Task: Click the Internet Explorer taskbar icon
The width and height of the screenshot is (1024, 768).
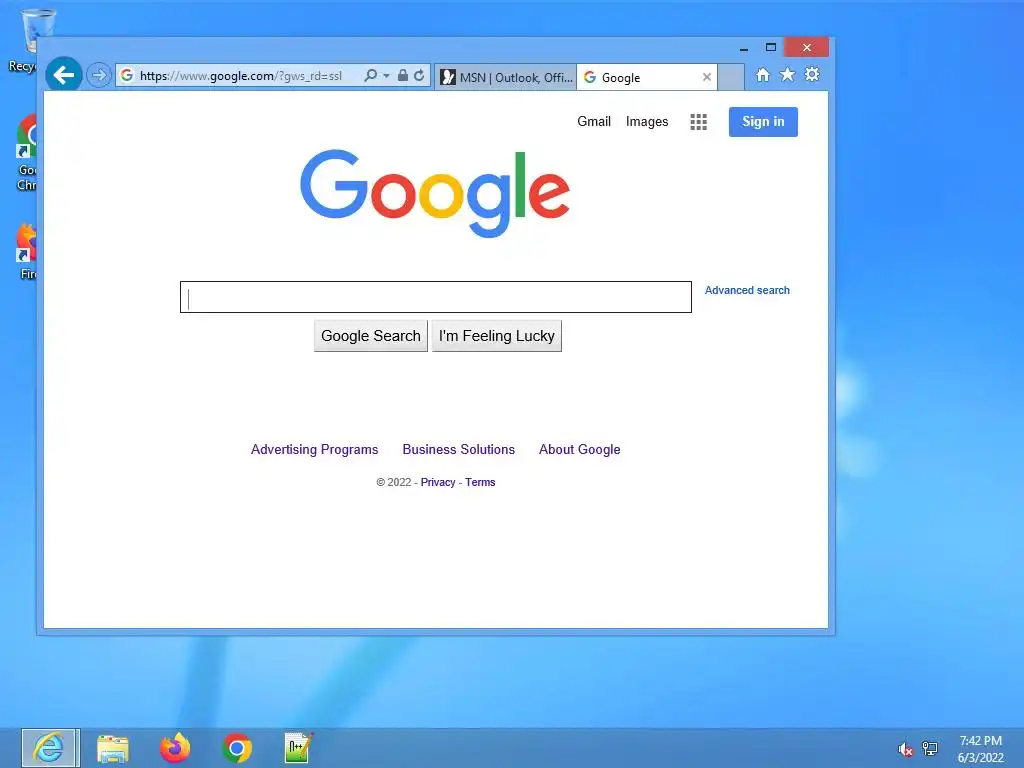Action: click(x=50, y=748)
